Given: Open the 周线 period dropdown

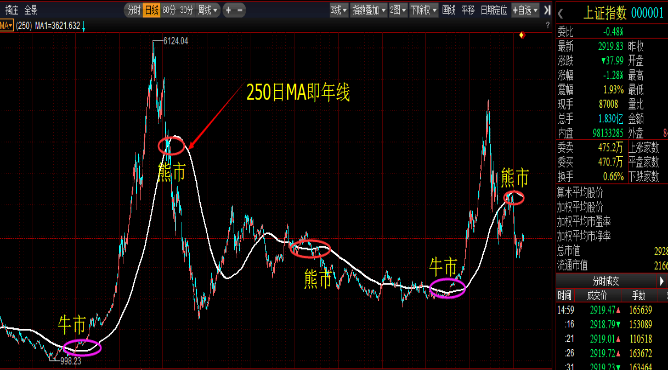Looking at the screenshot, I should click(207, 10).
